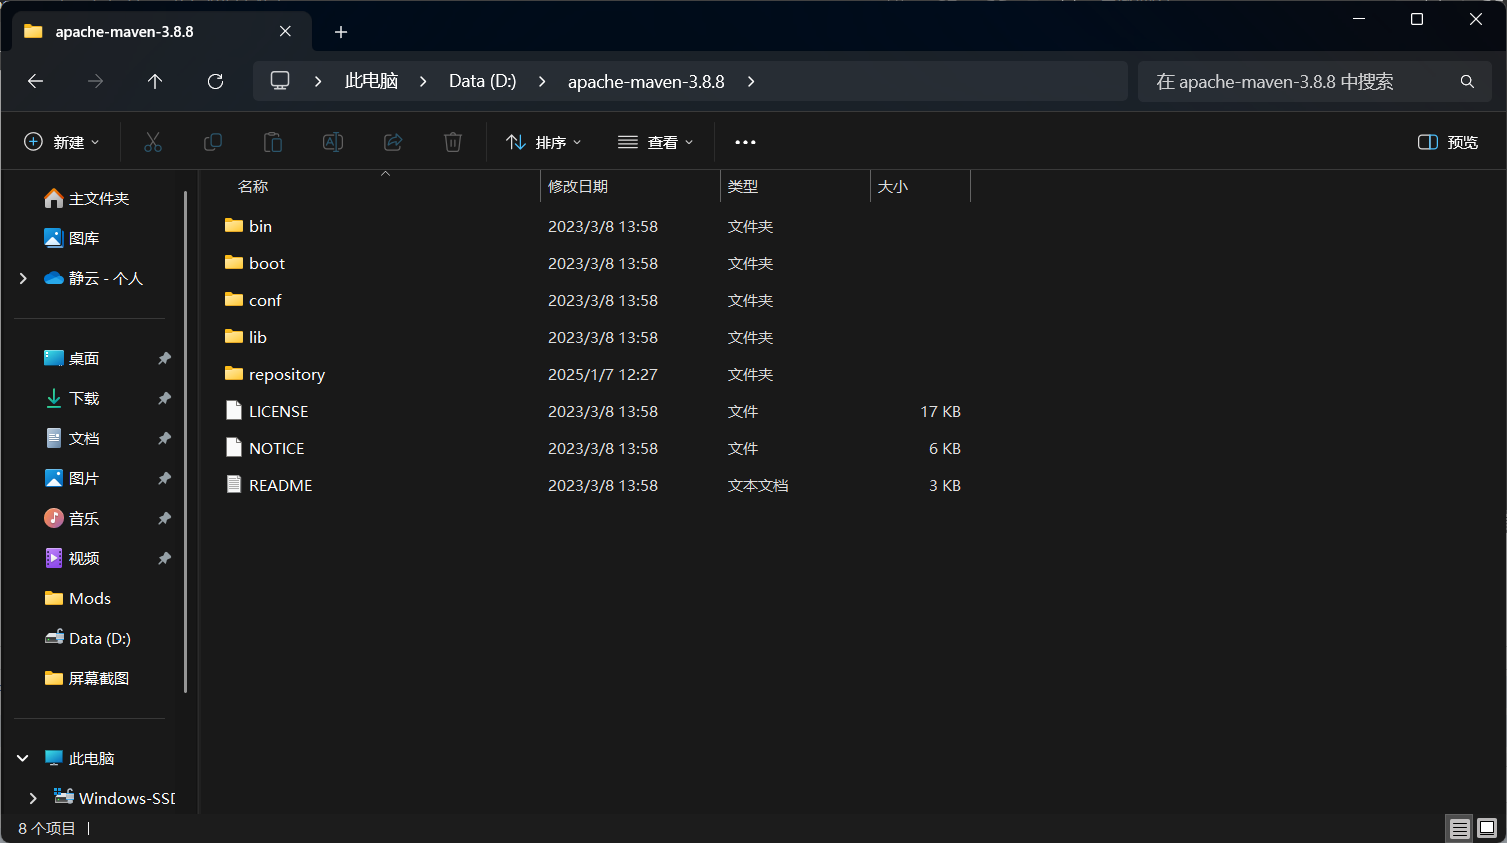Switch to large thumbnails view in the status bar

[x=1487, y=828]
